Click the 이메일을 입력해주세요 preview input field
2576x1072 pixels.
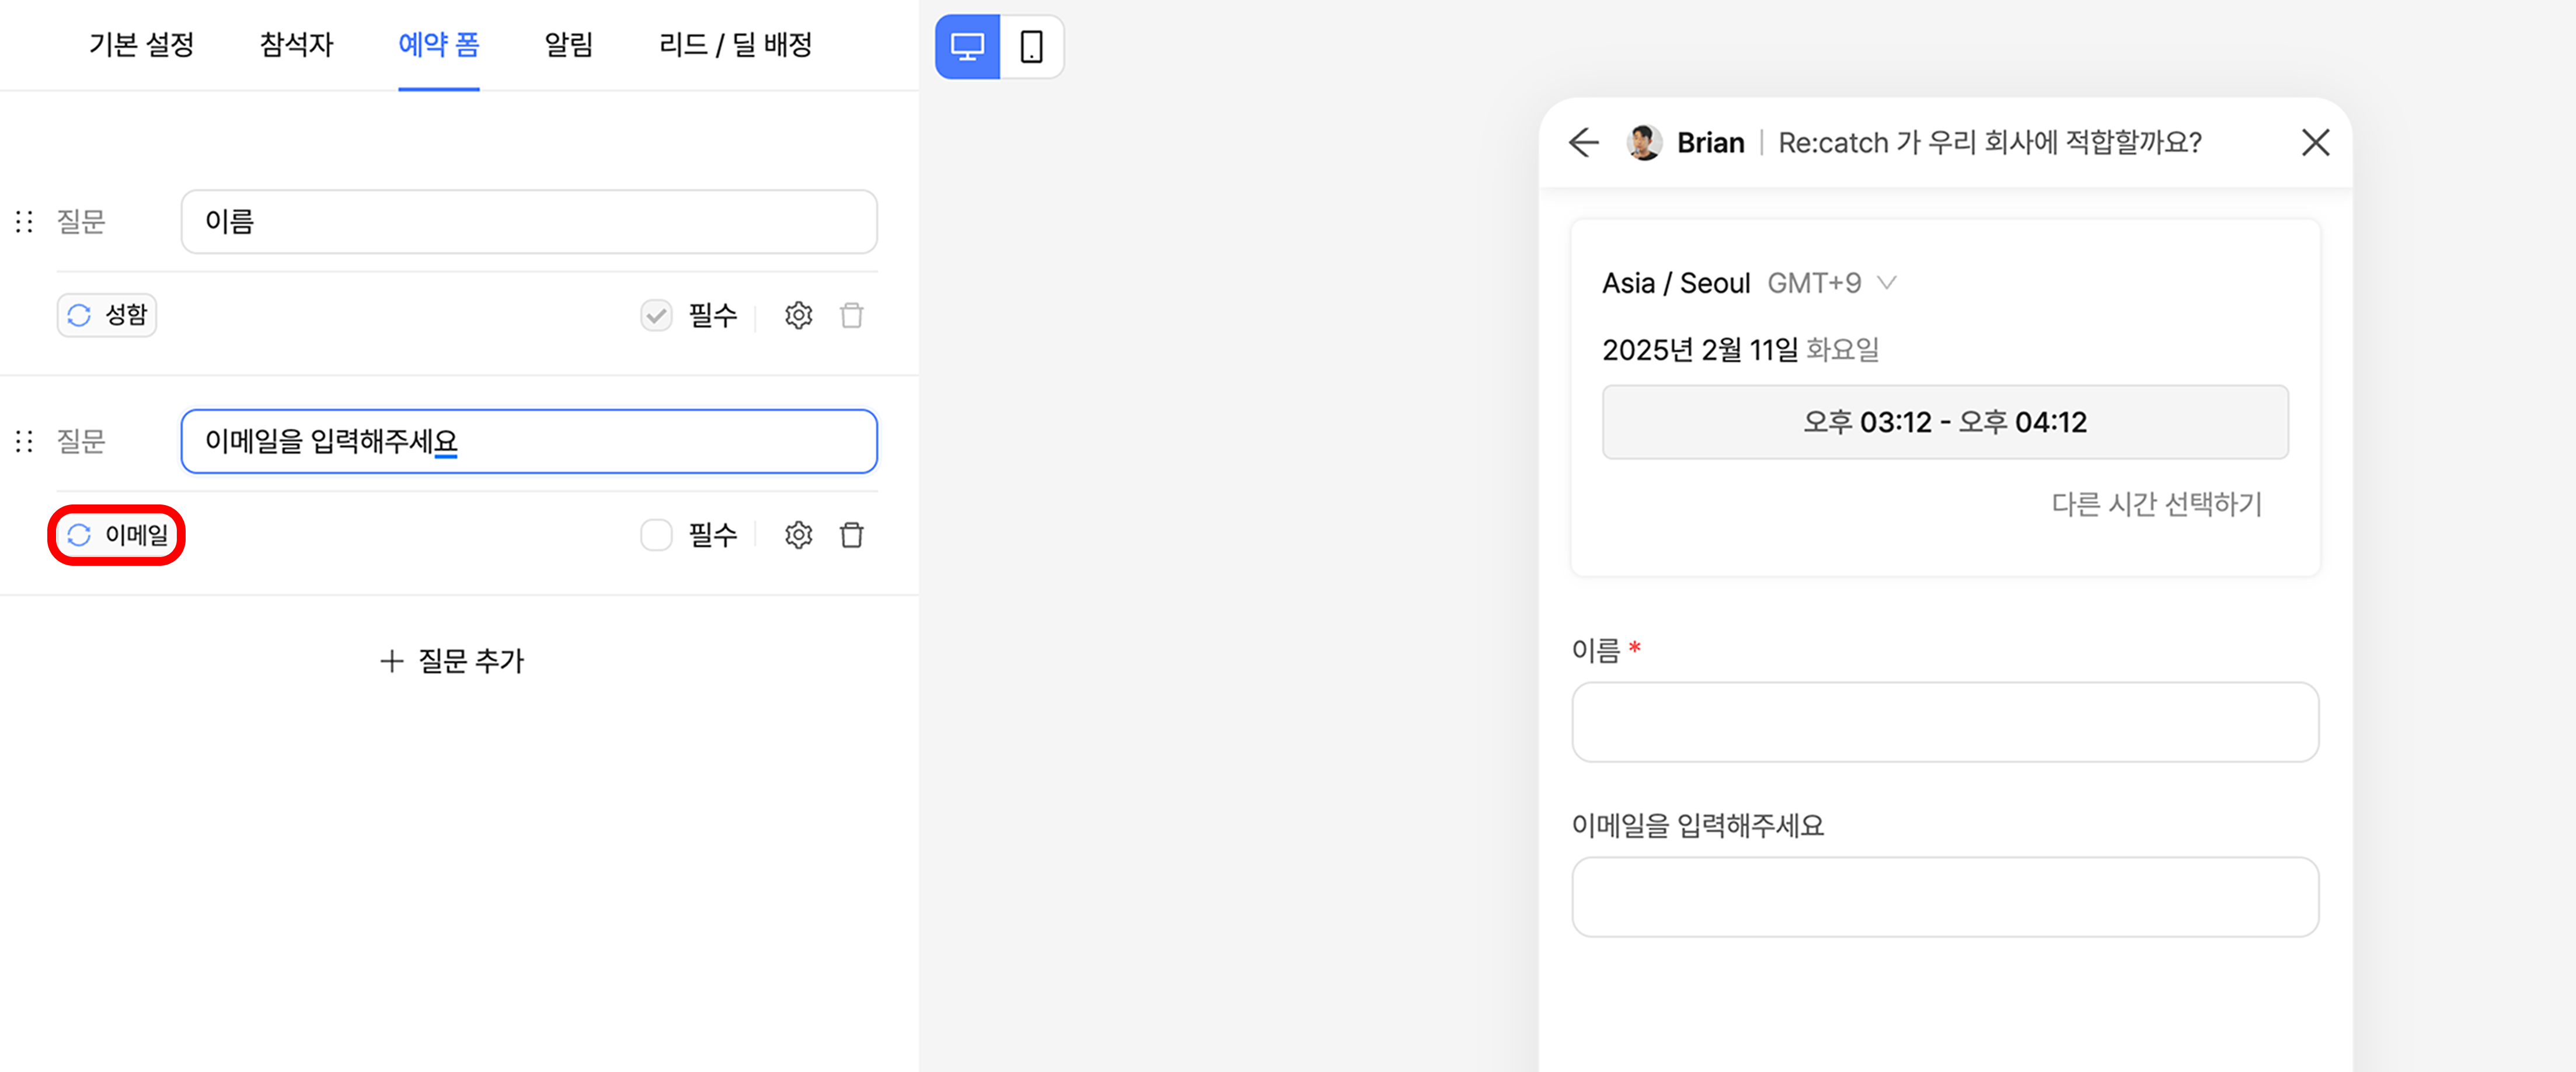(x=1944, y=897)
